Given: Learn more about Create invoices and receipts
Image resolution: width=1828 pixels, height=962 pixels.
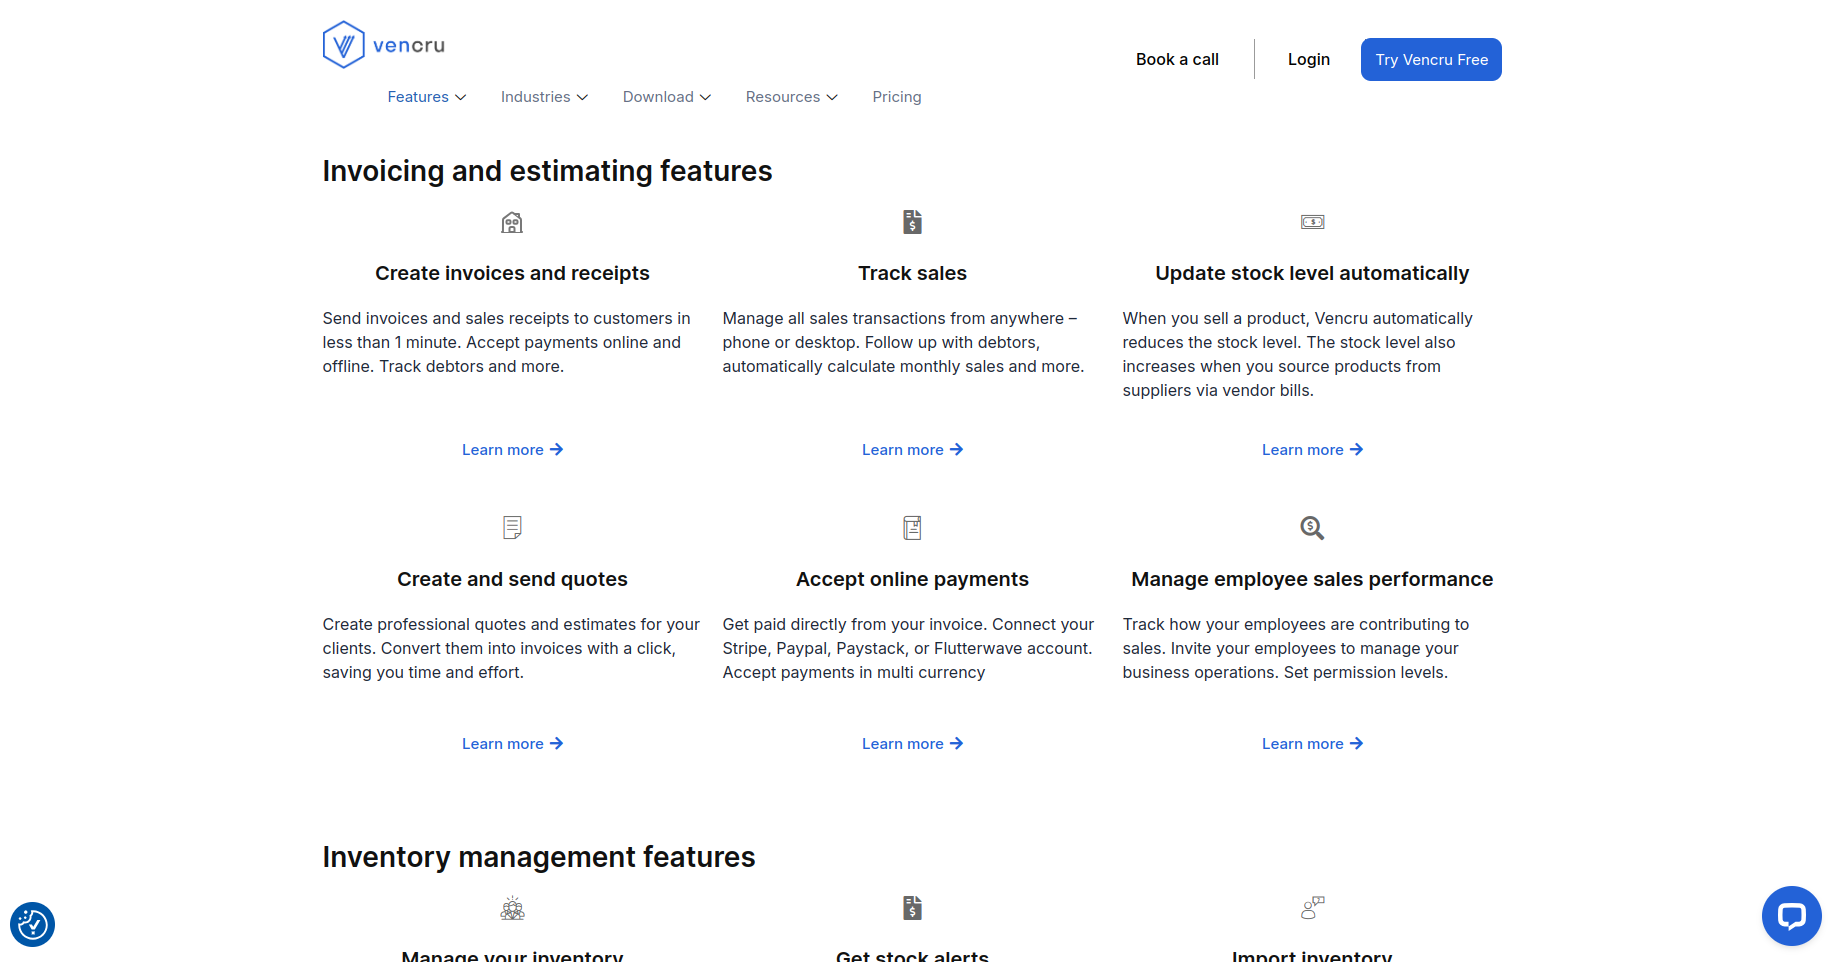Looking at the screenshot, I should [x=512, y=450].
